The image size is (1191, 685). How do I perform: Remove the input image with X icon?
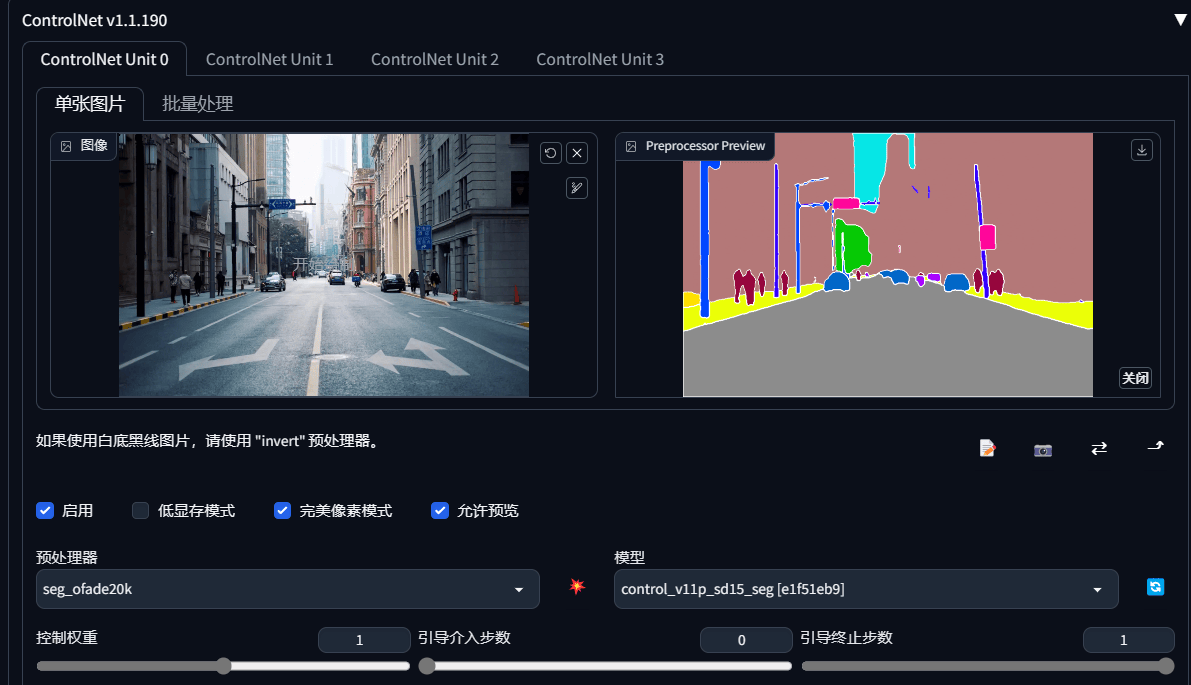(x=577, y=153)
